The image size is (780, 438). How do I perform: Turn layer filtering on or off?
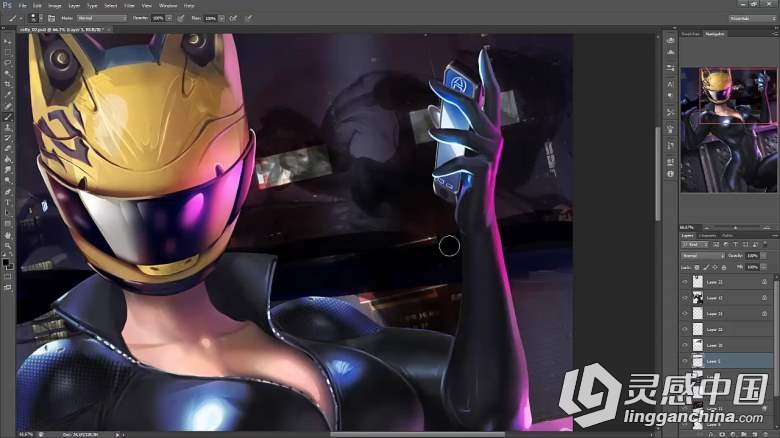pos(765,244)
